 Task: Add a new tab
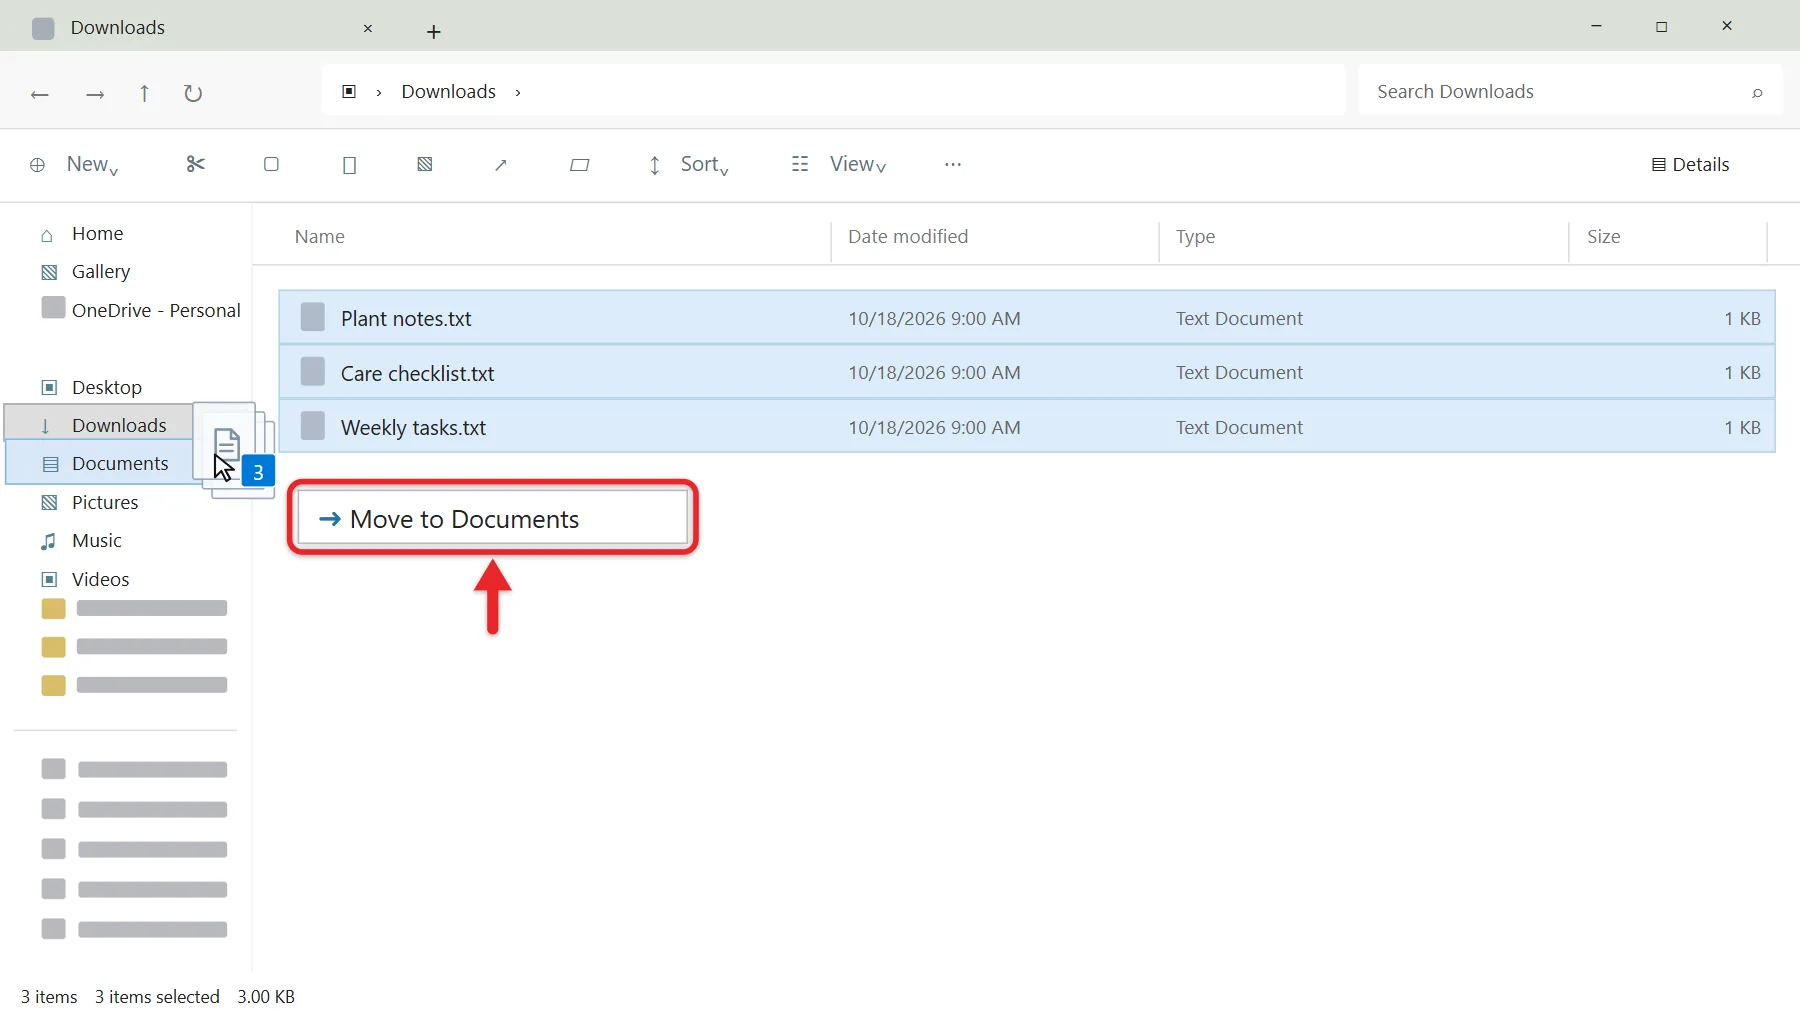coord(434,32)
